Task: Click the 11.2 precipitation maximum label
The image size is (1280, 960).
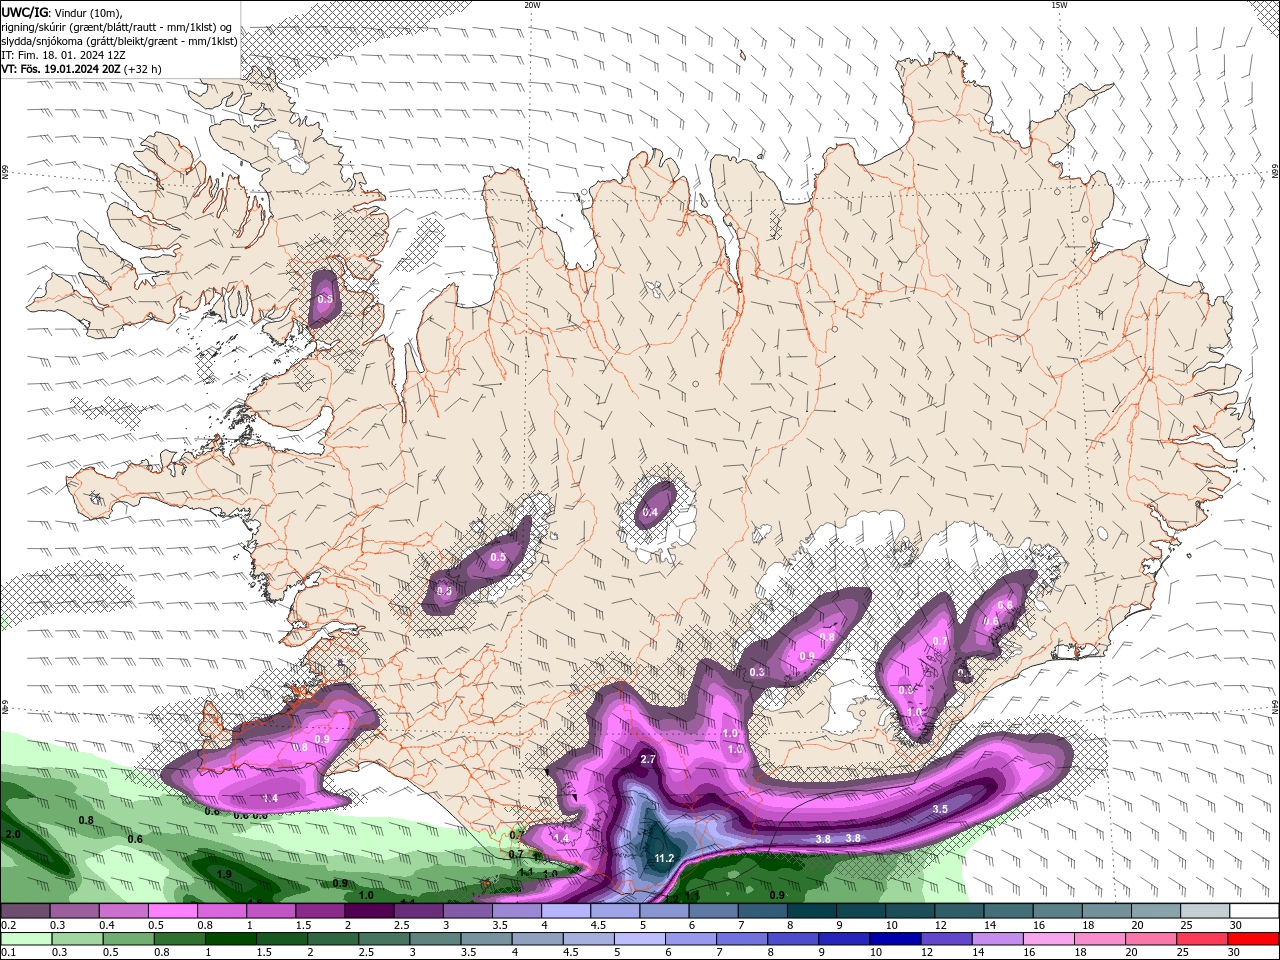Action: click(x=664, y=858)
